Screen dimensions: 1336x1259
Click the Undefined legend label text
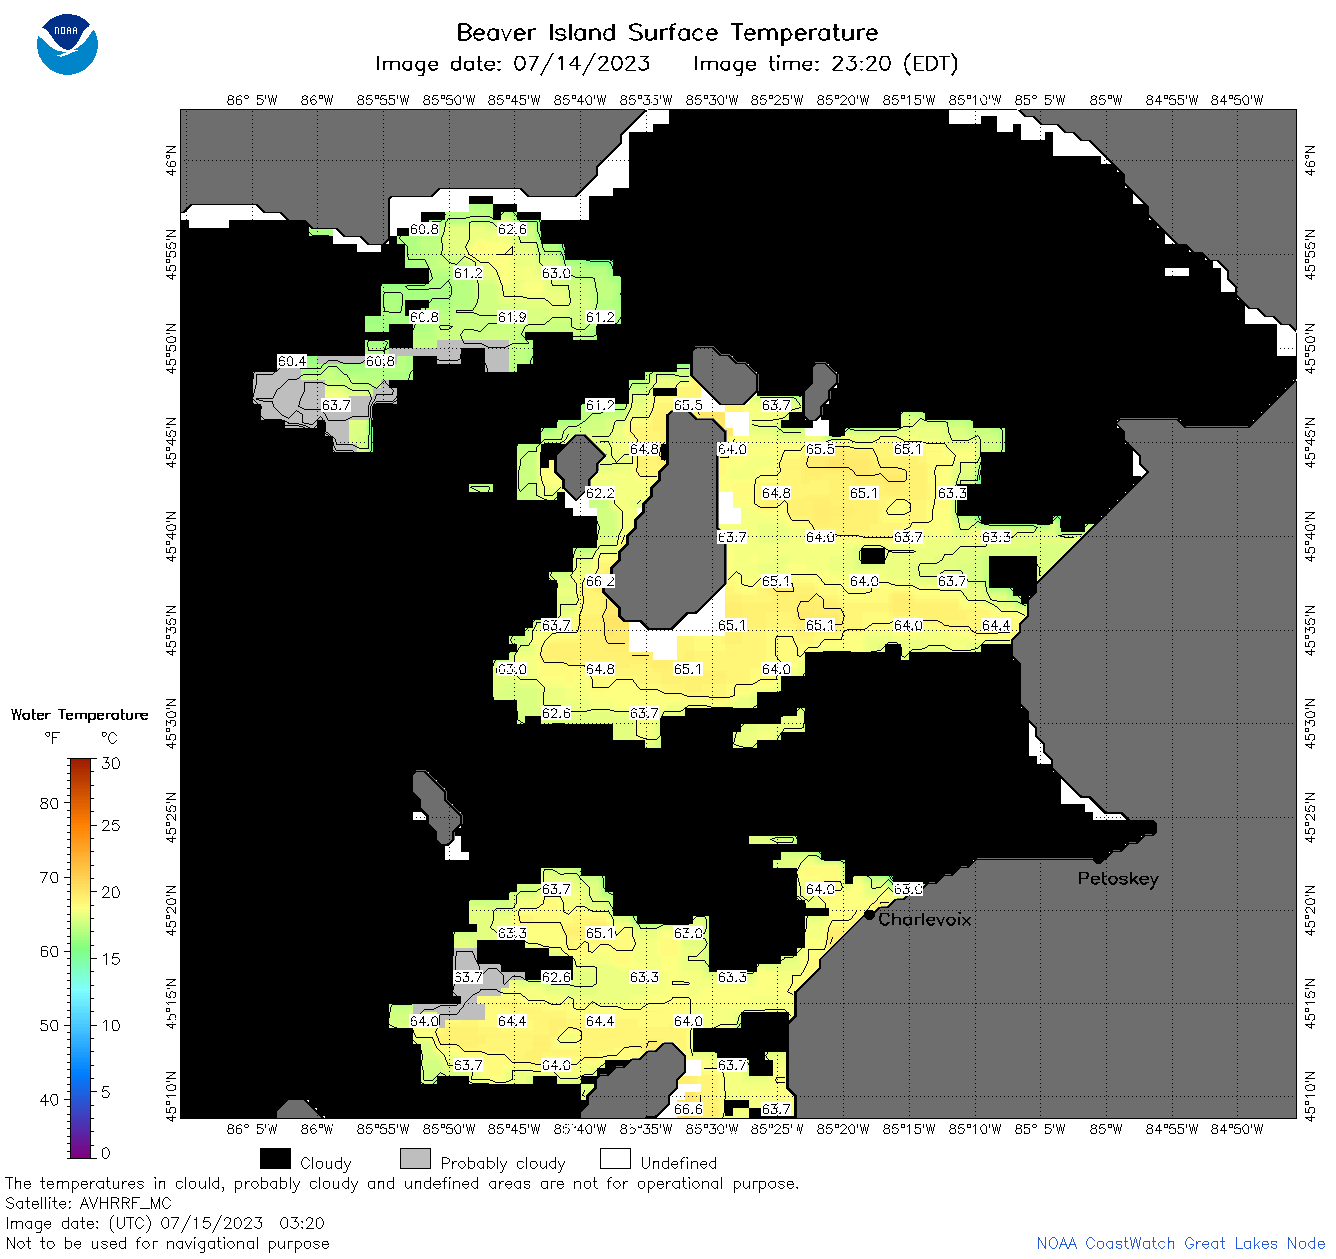[679, 1164]
